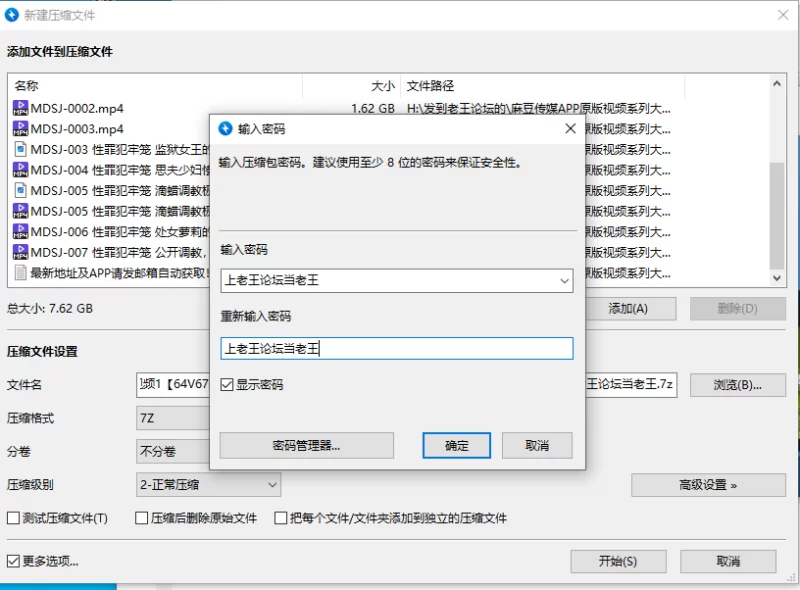
Task: Click the MP4 icon of the MDSJ-006 row
Action: click(x=20, y=232)
